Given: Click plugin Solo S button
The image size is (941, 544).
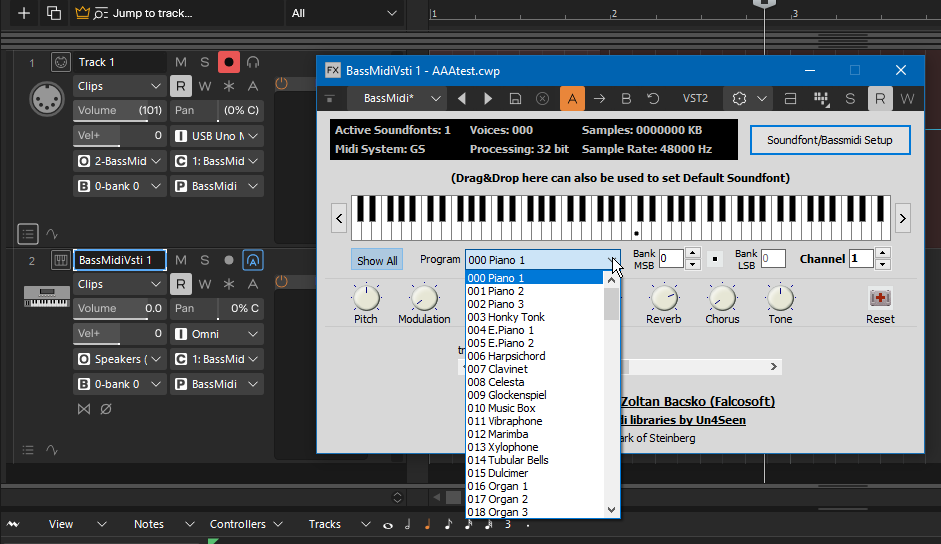Looking at the screenshot, I should (x=850, y=98).
